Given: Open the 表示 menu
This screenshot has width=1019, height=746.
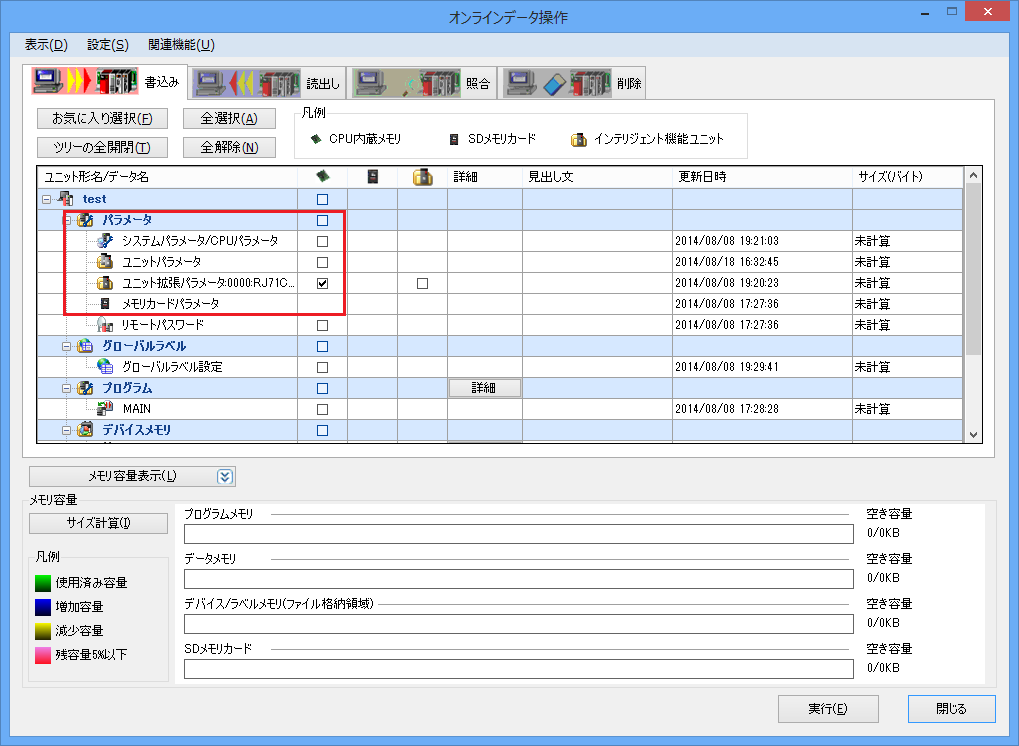Looking at the screenshot, I should [46, 45].
